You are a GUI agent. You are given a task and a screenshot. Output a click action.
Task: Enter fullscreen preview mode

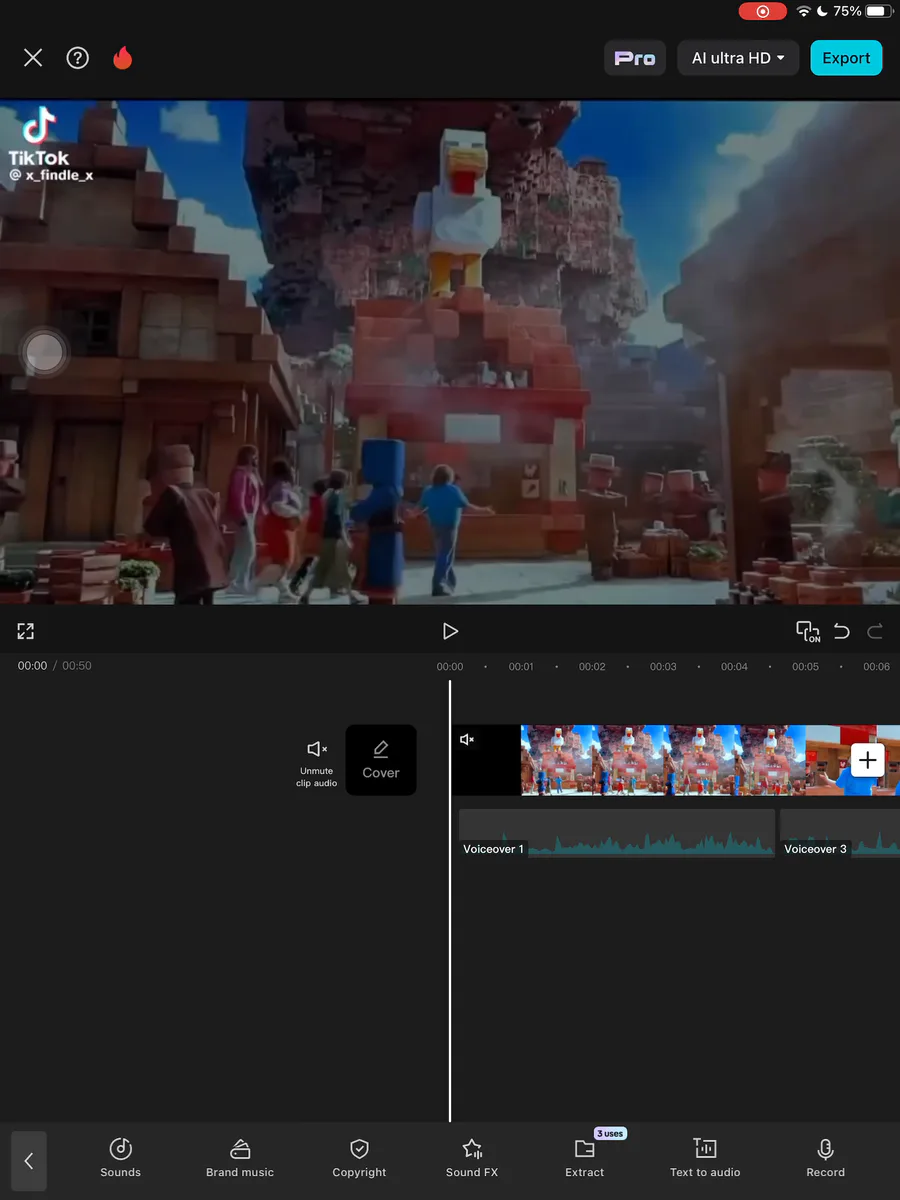[x=26, y=631]
